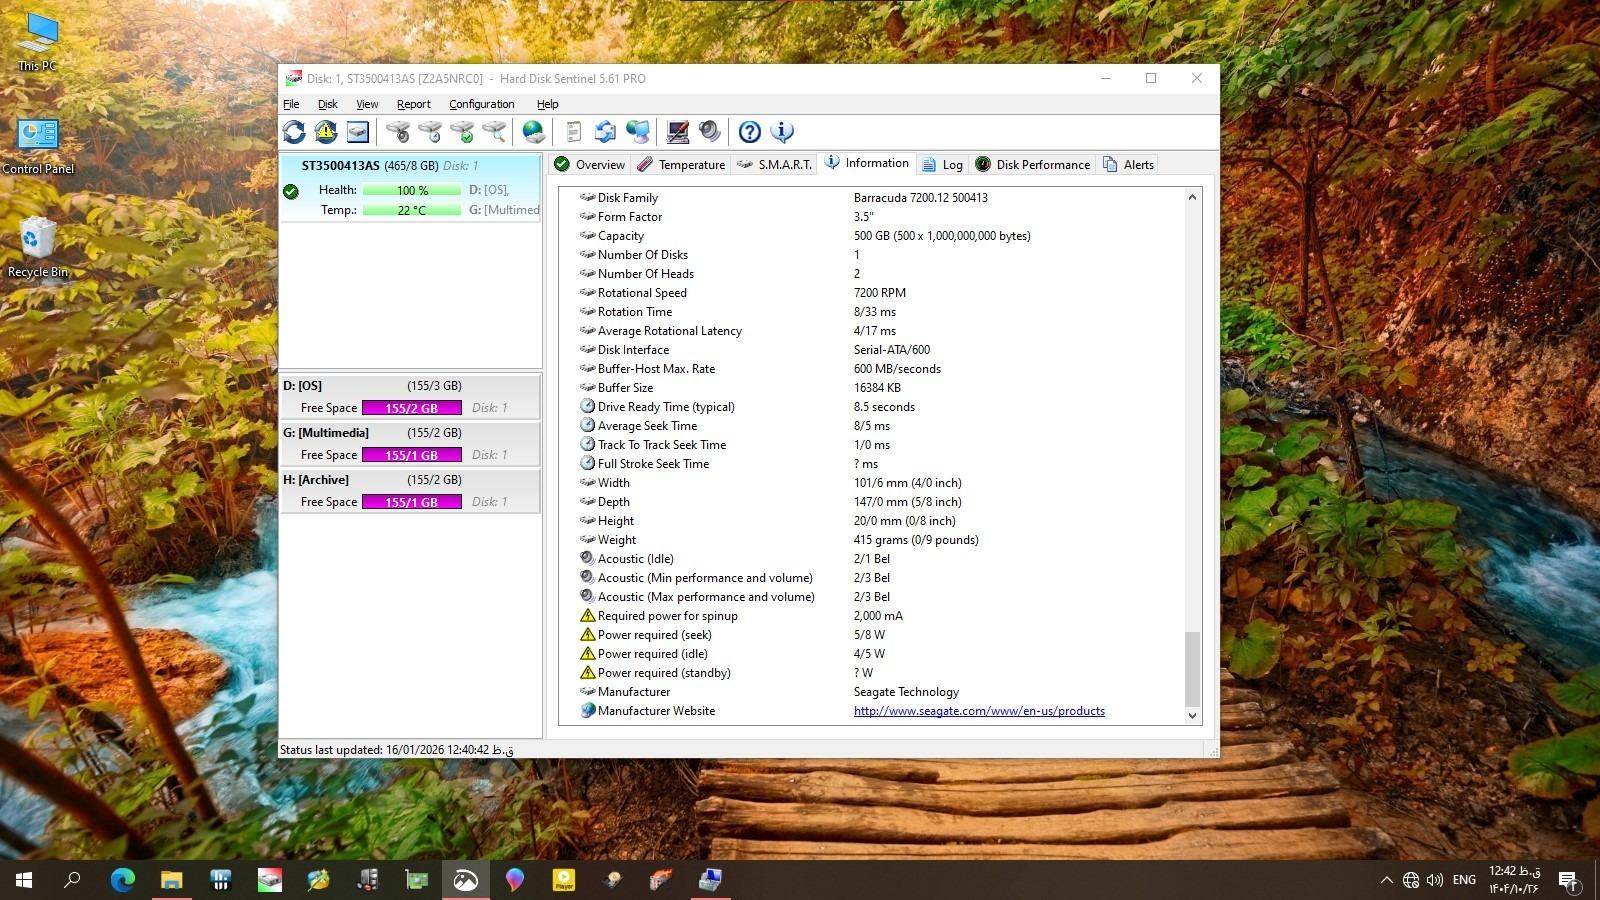Screen dimensions: 1600x900
Task: Open the Temperature tab
Action: tap(681, 165)
